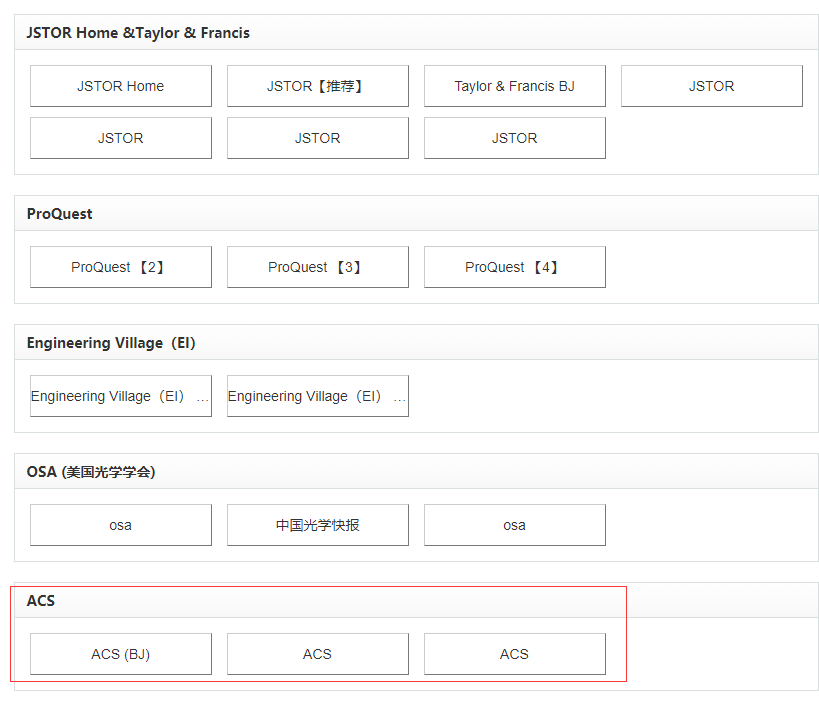Open the 中国光学快报 link

pyautogui.click(x=318, y=525)
